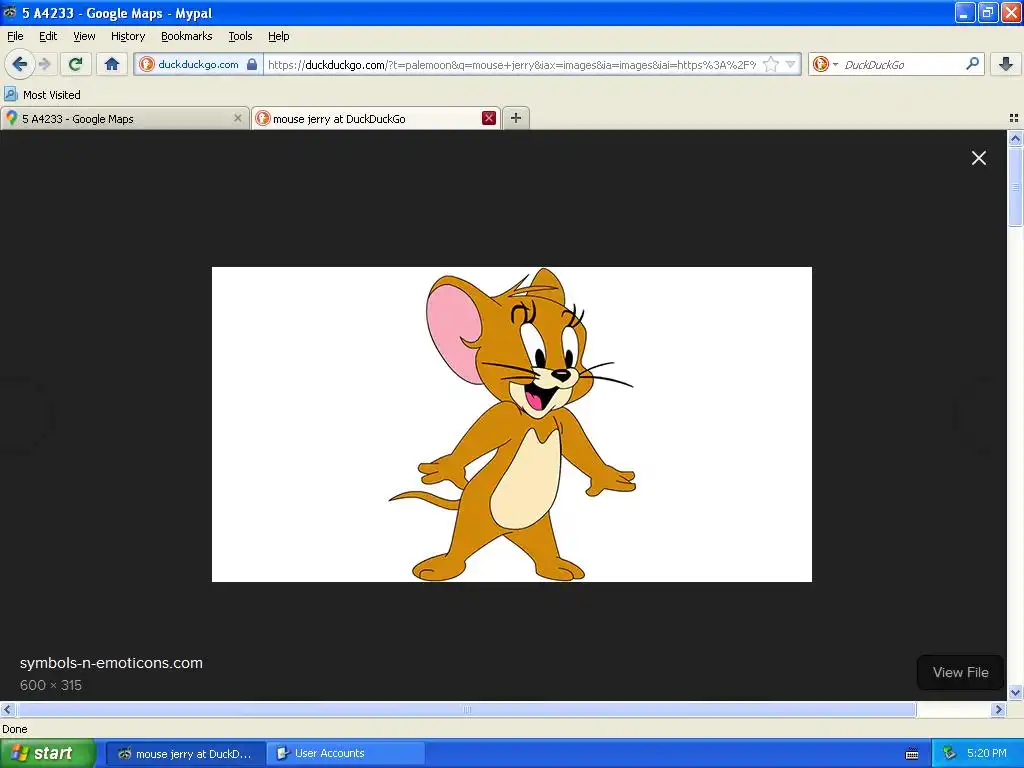
Task: Open the History menu
Action: click(128, 36)
